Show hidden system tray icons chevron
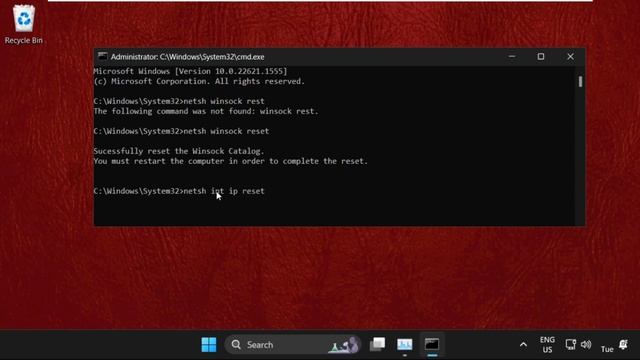640x360 pixels. [x=523, y=345]
